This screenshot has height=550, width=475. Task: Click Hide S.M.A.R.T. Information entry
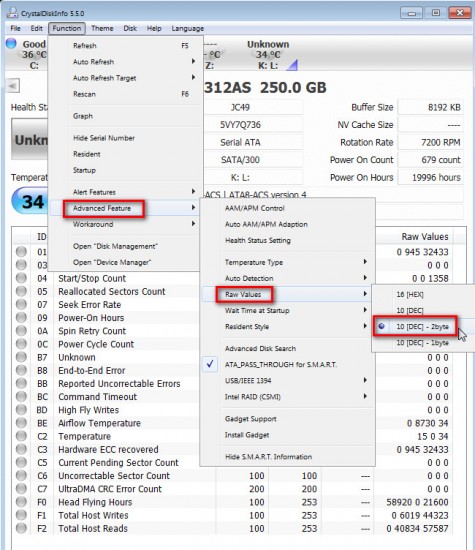point(288,457)
